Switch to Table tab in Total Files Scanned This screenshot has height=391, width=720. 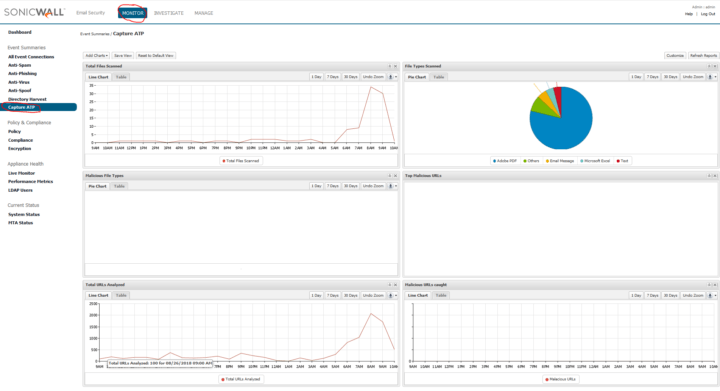(121, 77)
